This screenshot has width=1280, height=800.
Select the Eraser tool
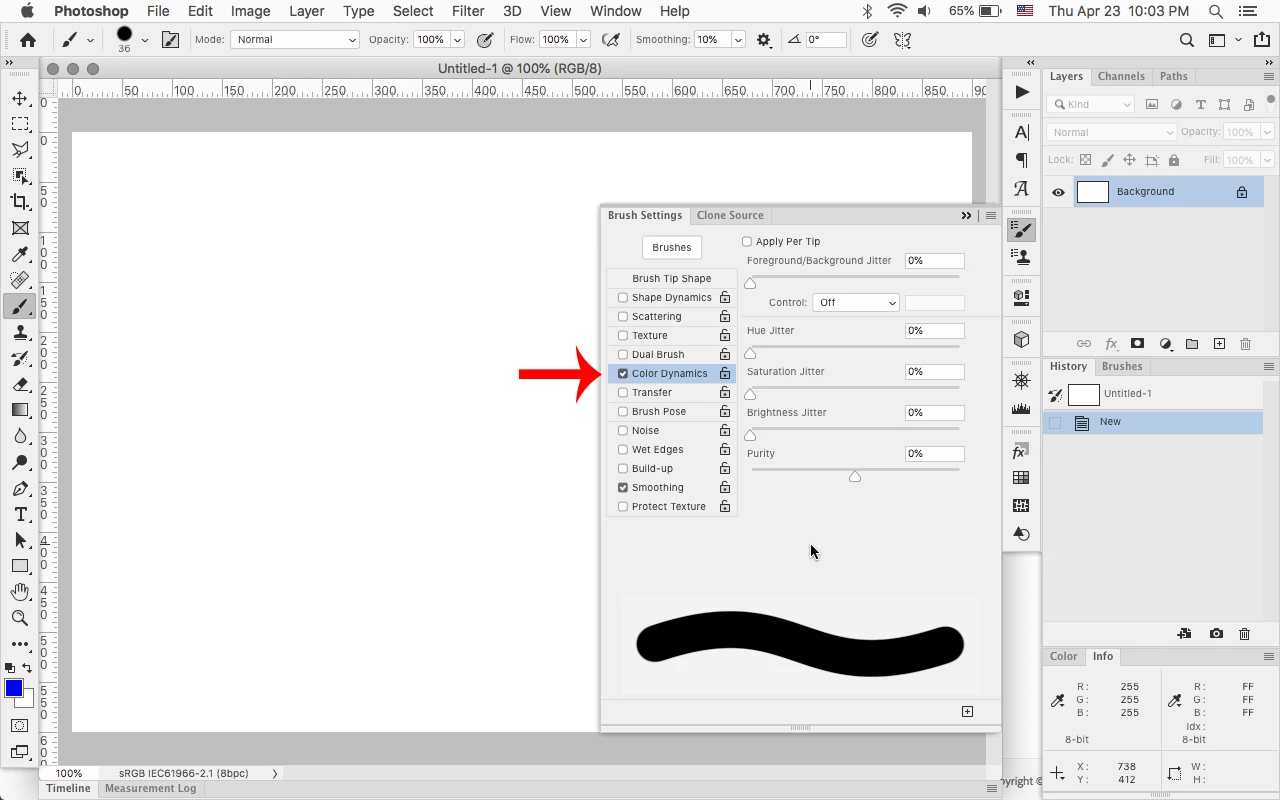point(20,384)
